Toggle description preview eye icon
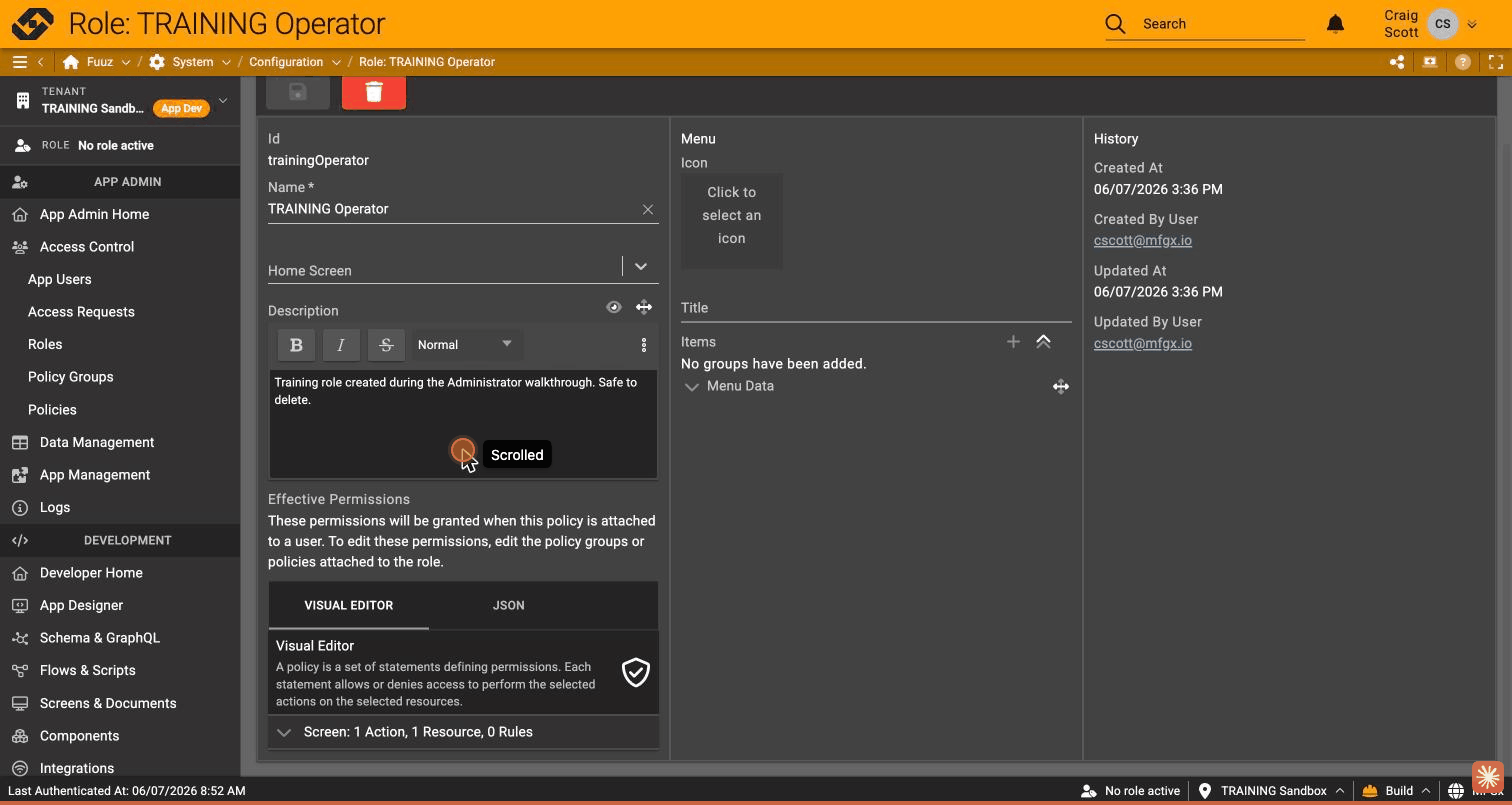 point(614,307)
